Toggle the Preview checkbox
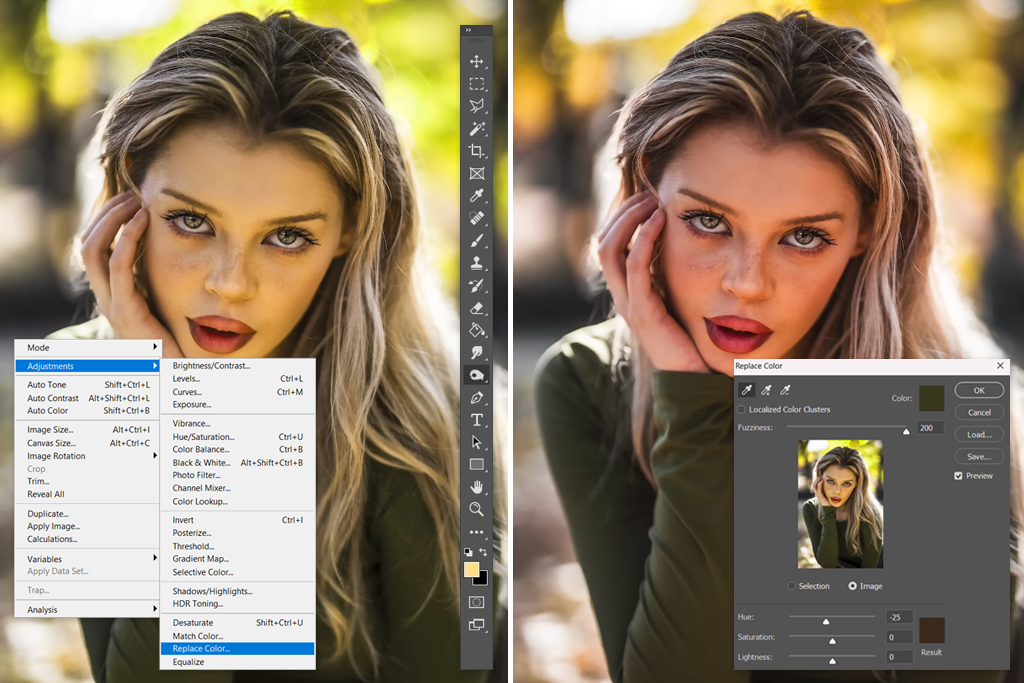This screenshot has height=683, width=1024. [x=958, y=476]
